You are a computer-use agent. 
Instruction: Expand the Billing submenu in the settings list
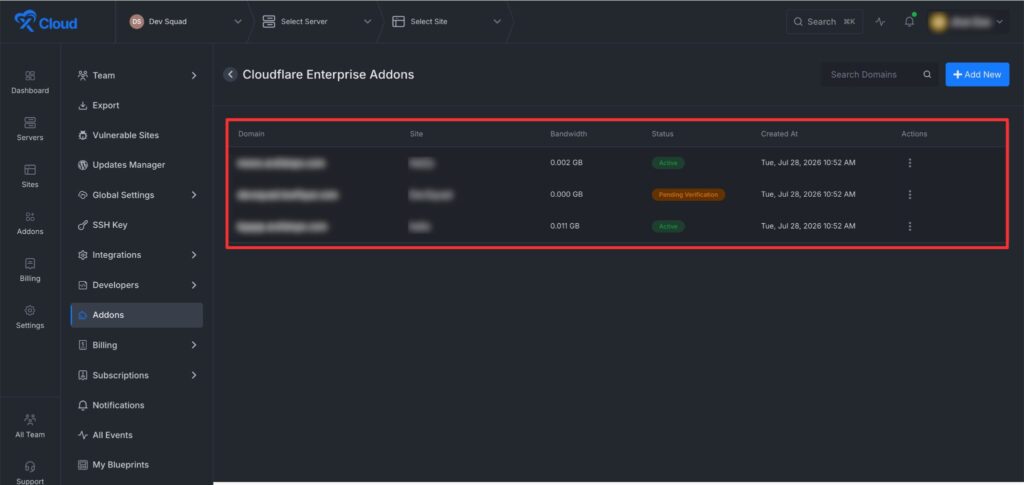coord(194,345)
